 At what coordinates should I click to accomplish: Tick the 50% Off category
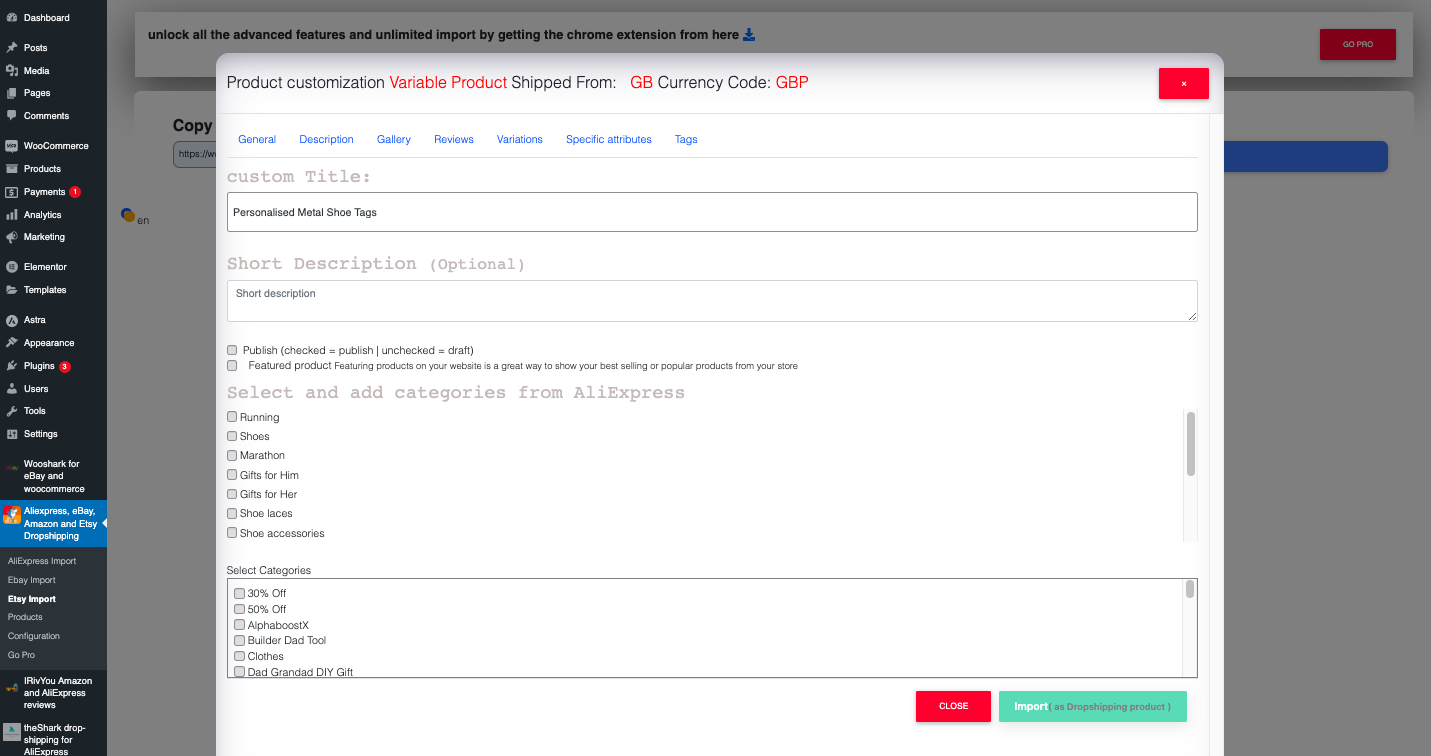click(239, 609)
